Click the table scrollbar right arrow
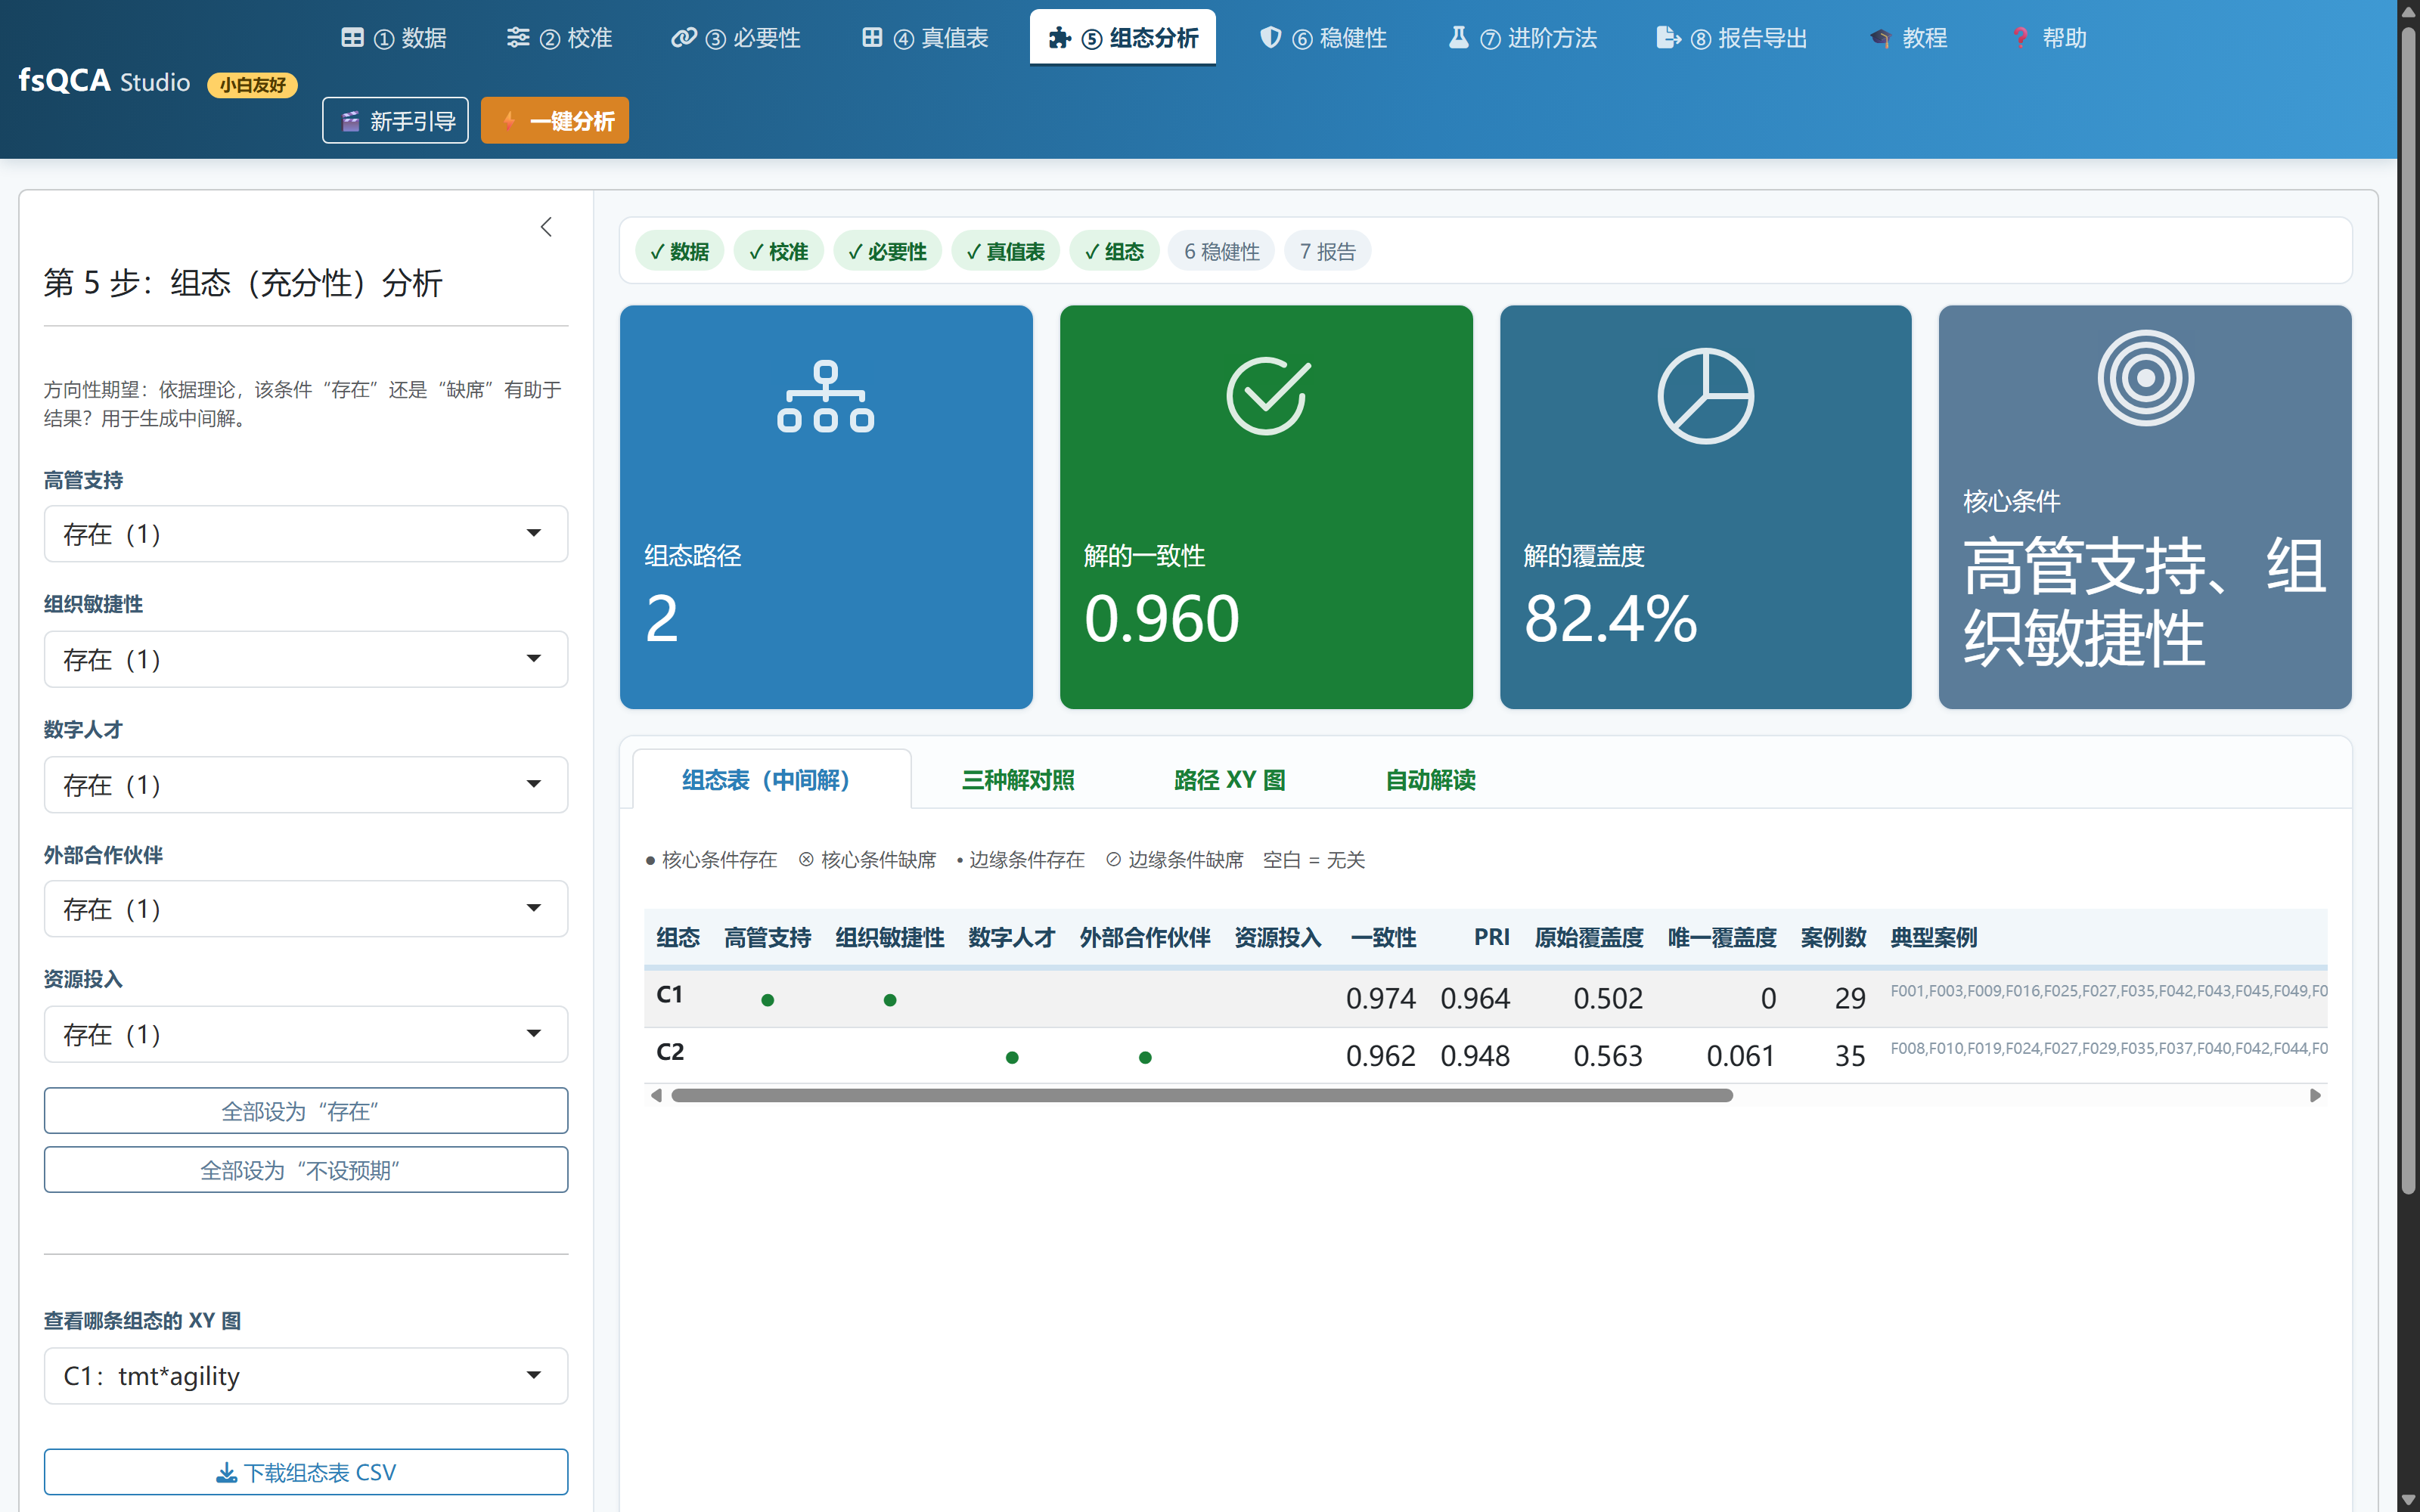2420x1512 pixels. click(x=2315, y=1096)
